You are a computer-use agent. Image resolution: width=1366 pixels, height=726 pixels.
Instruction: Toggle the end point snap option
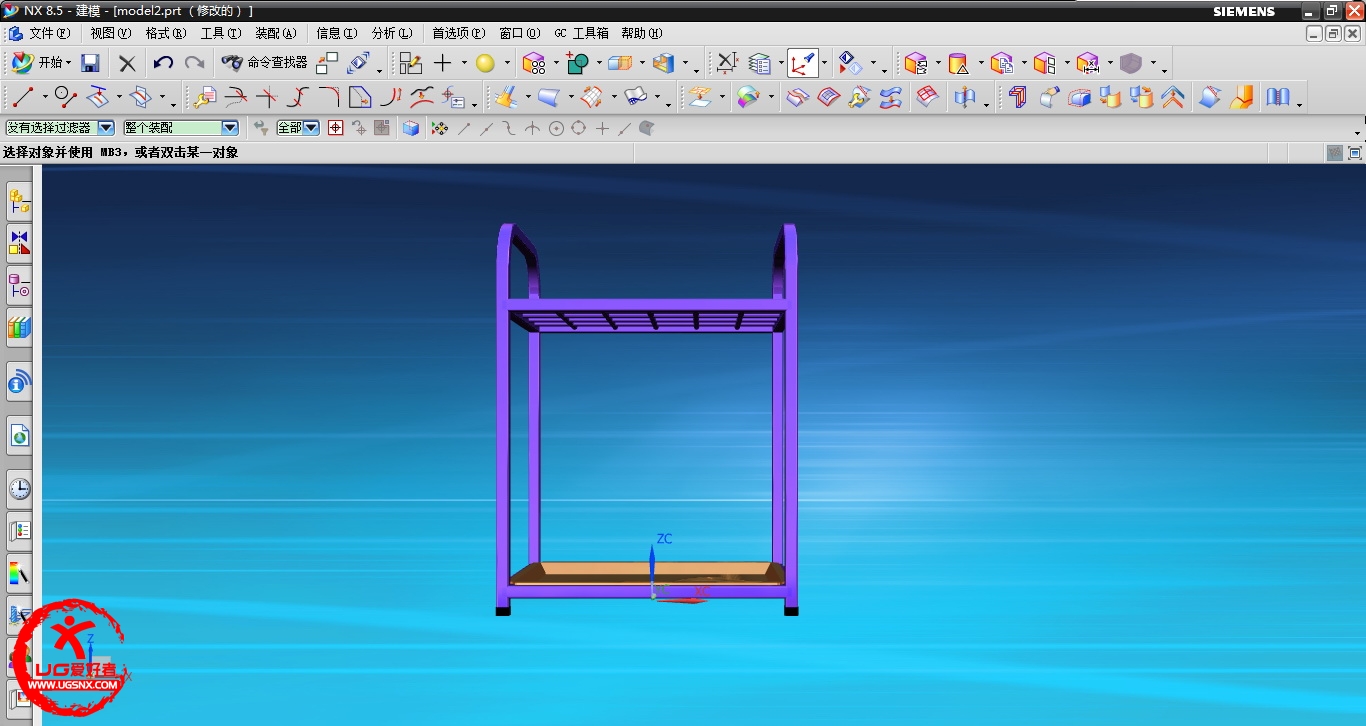click(x=464, y=128)
